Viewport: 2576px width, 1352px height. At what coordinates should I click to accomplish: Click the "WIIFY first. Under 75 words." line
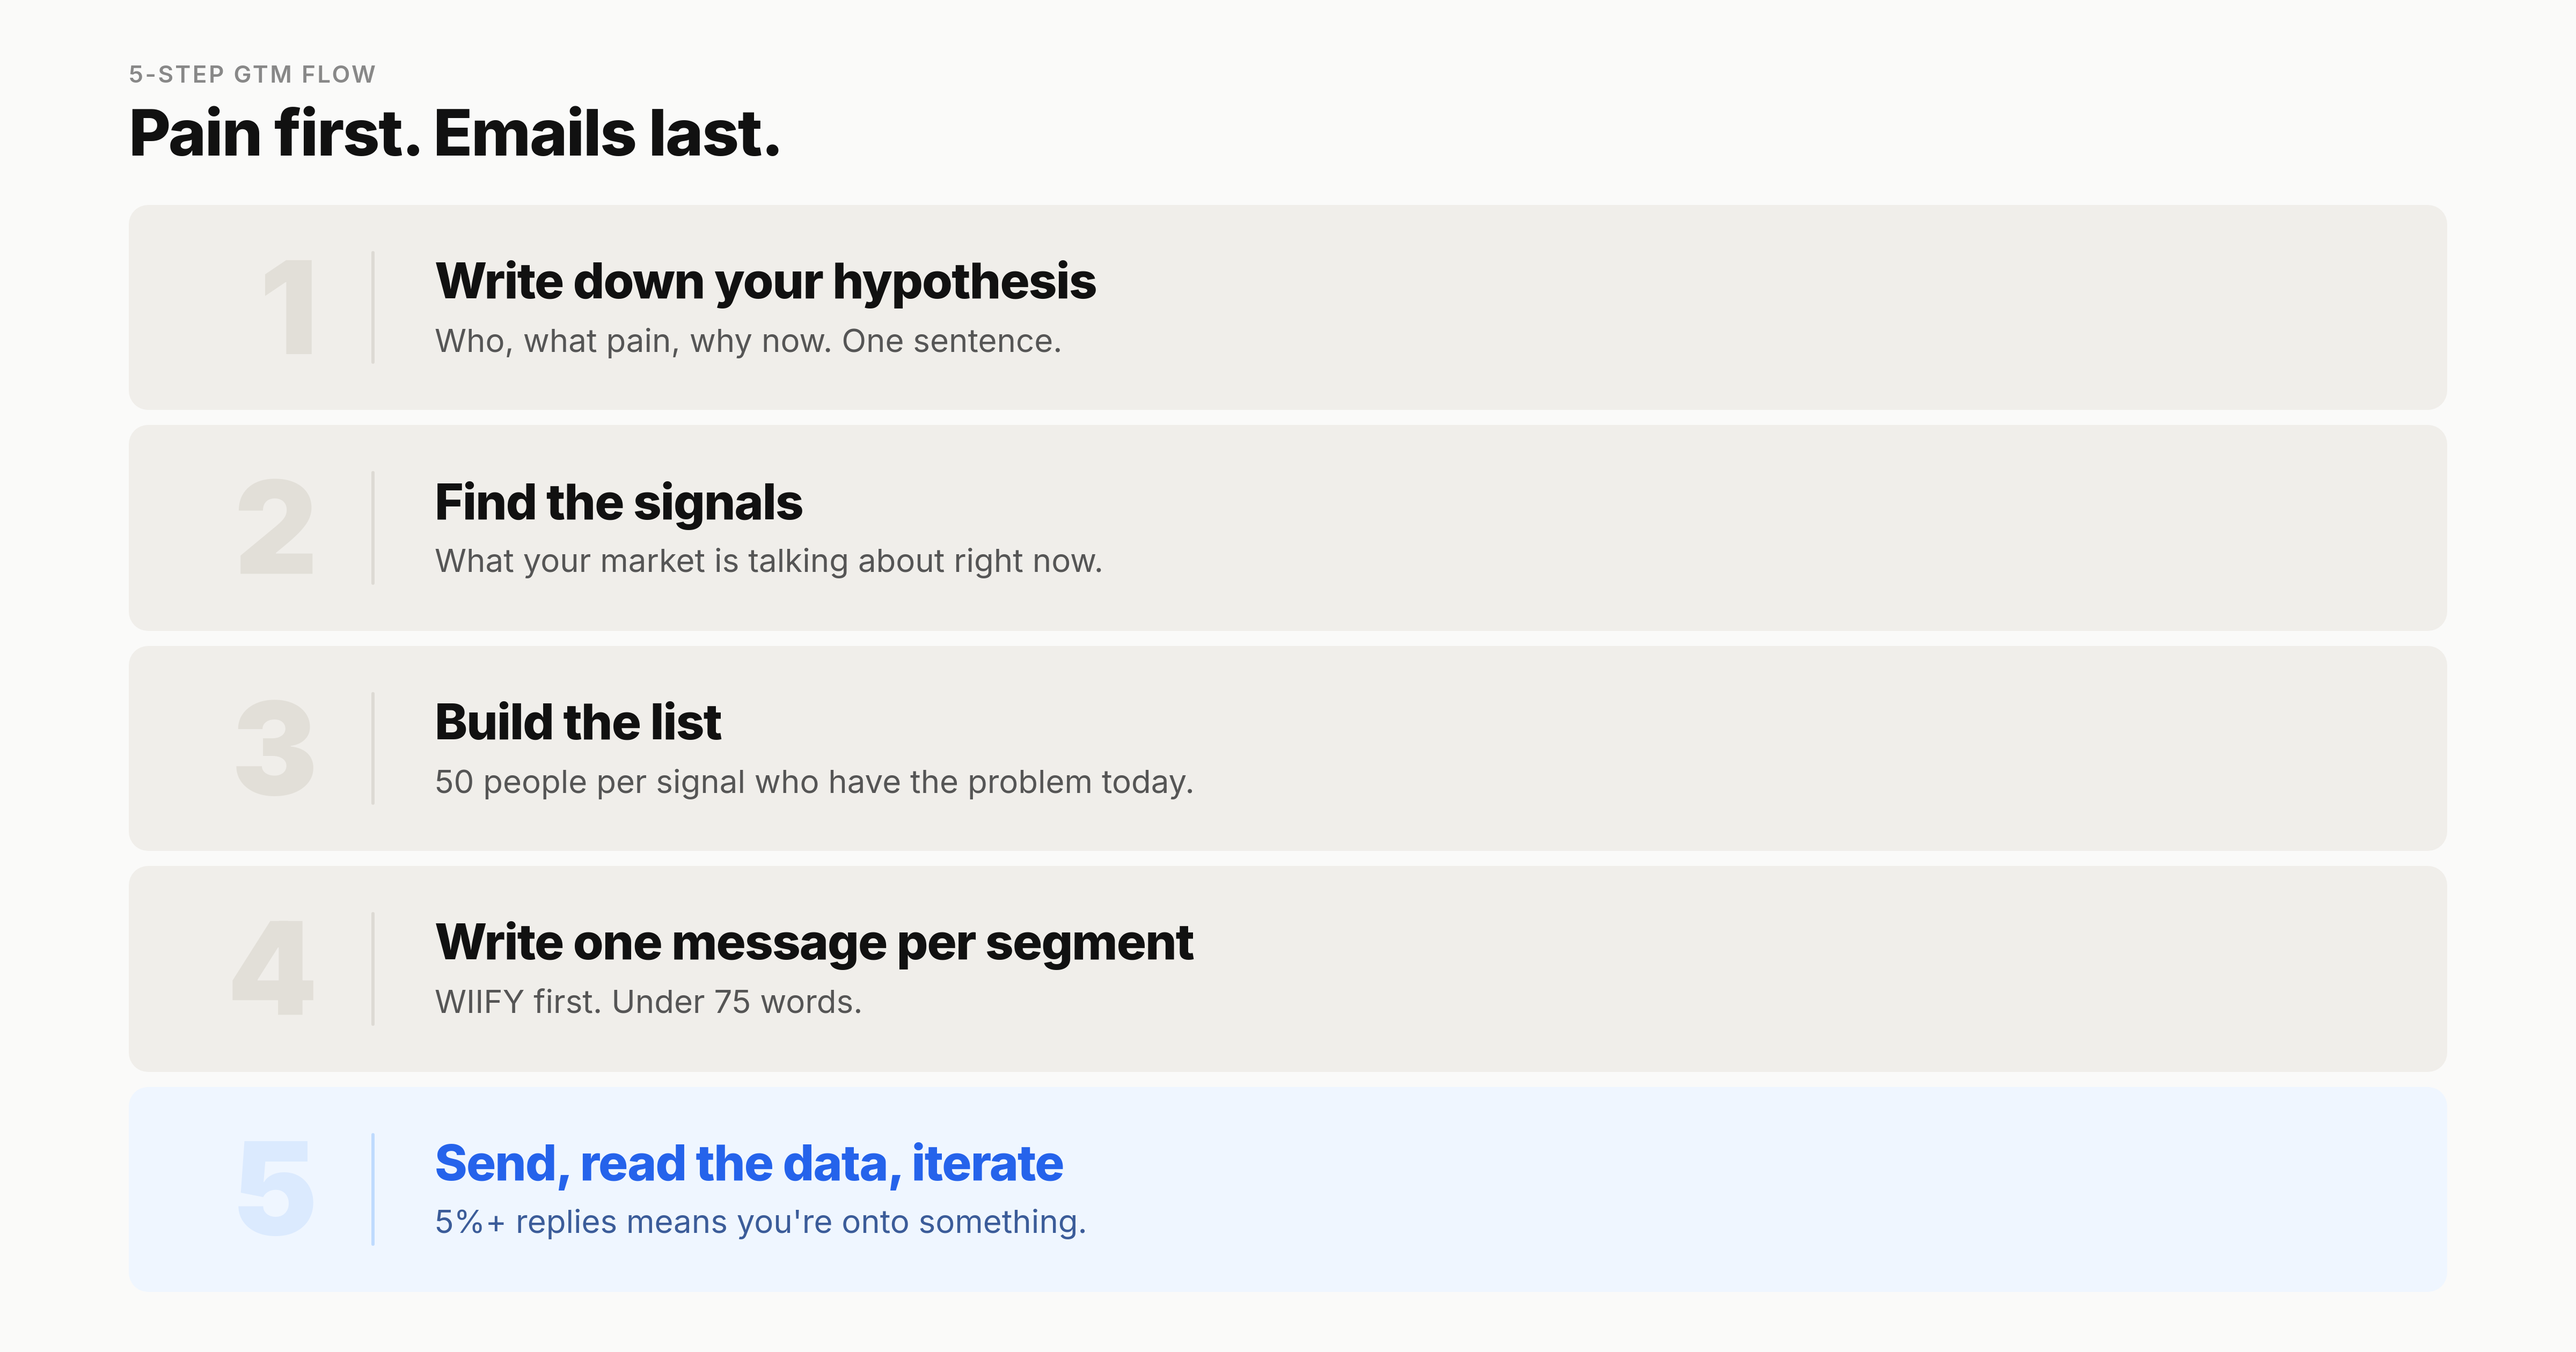click(x=648, y=1002)
